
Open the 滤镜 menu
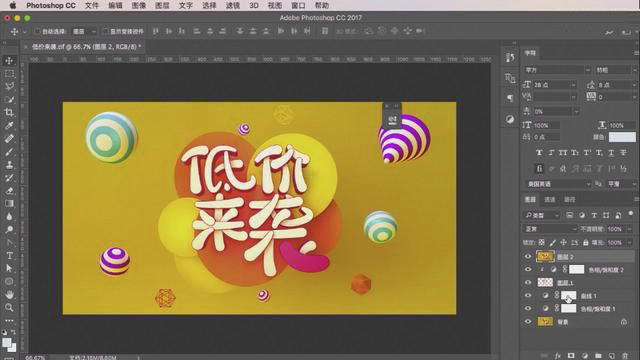pos(233,5)
